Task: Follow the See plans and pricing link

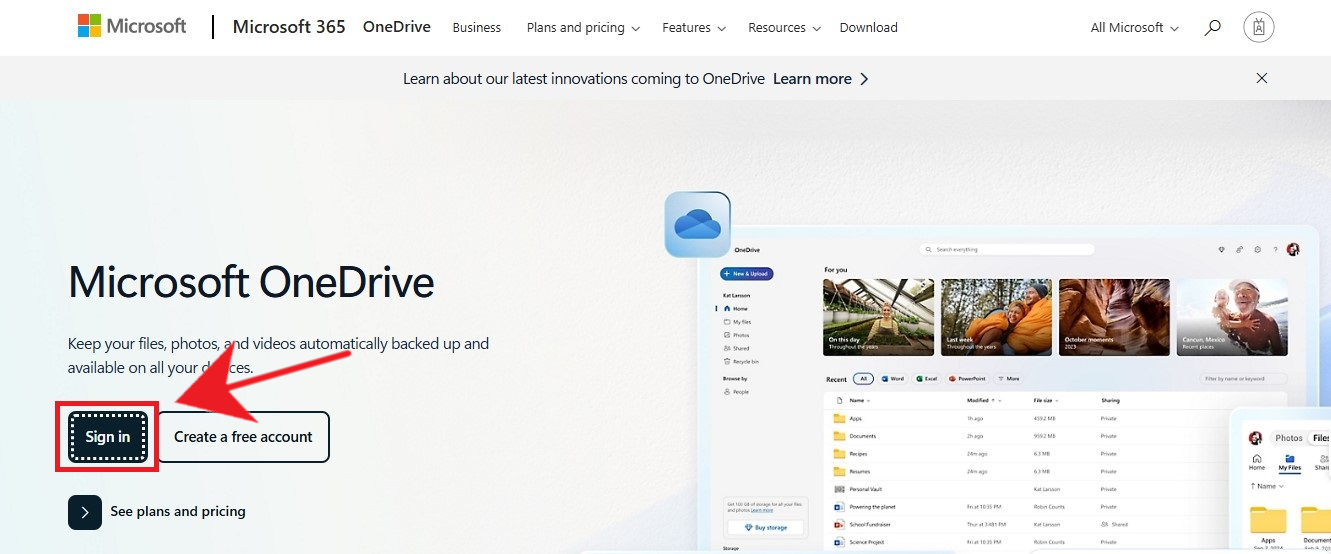Action: pyautogui.click(x=178, y=512)
